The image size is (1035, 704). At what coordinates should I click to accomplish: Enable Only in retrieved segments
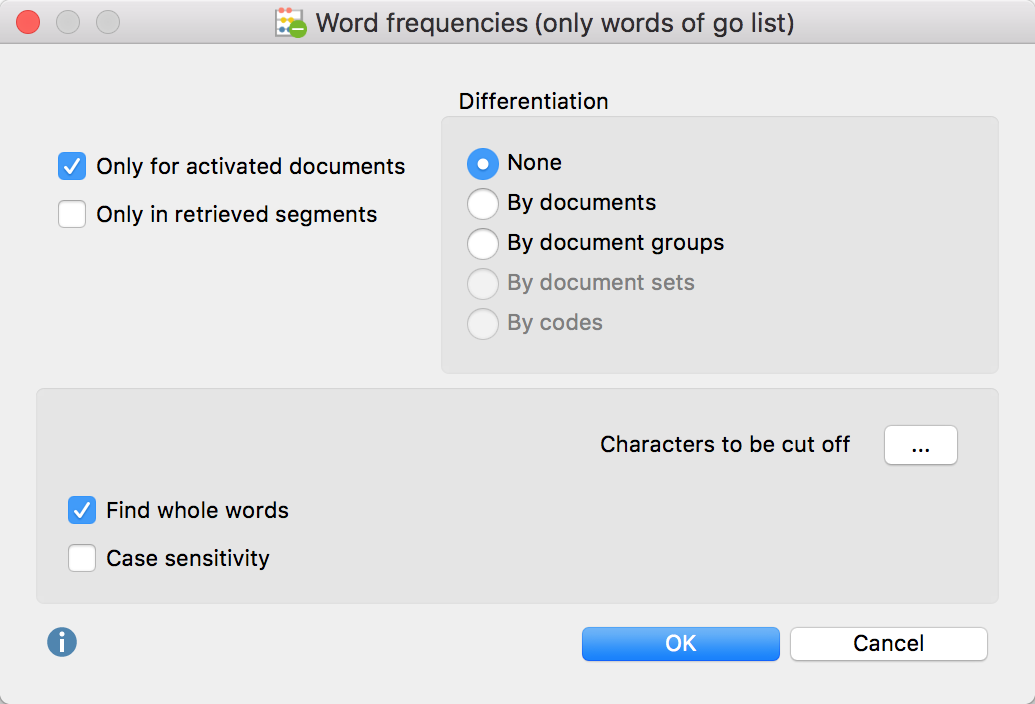tap(72, 214)
